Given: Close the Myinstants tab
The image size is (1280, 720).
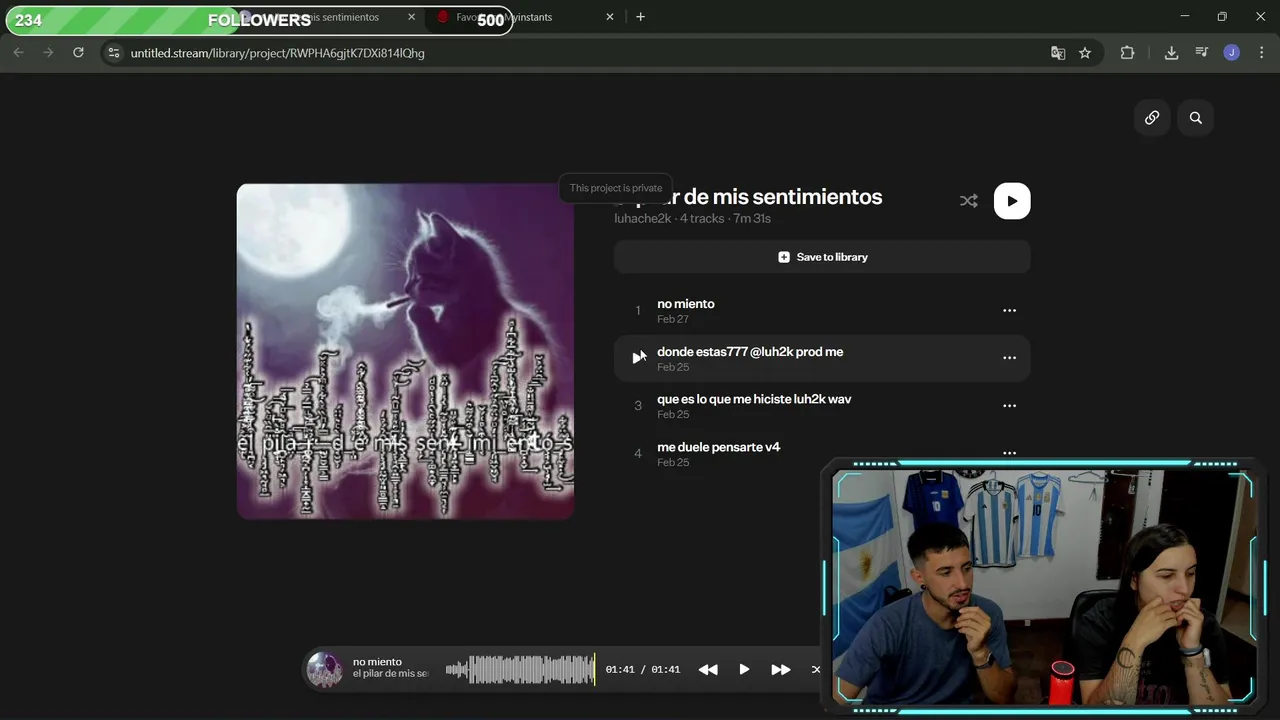Looking at the screenshot, I should pos(610,17).
